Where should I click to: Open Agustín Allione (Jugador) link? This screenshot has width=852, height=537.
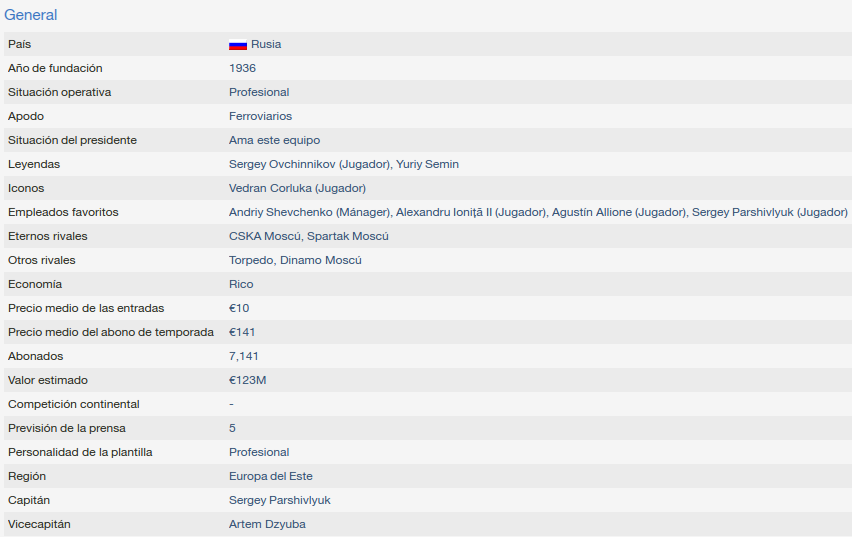[x=618, y=212]
